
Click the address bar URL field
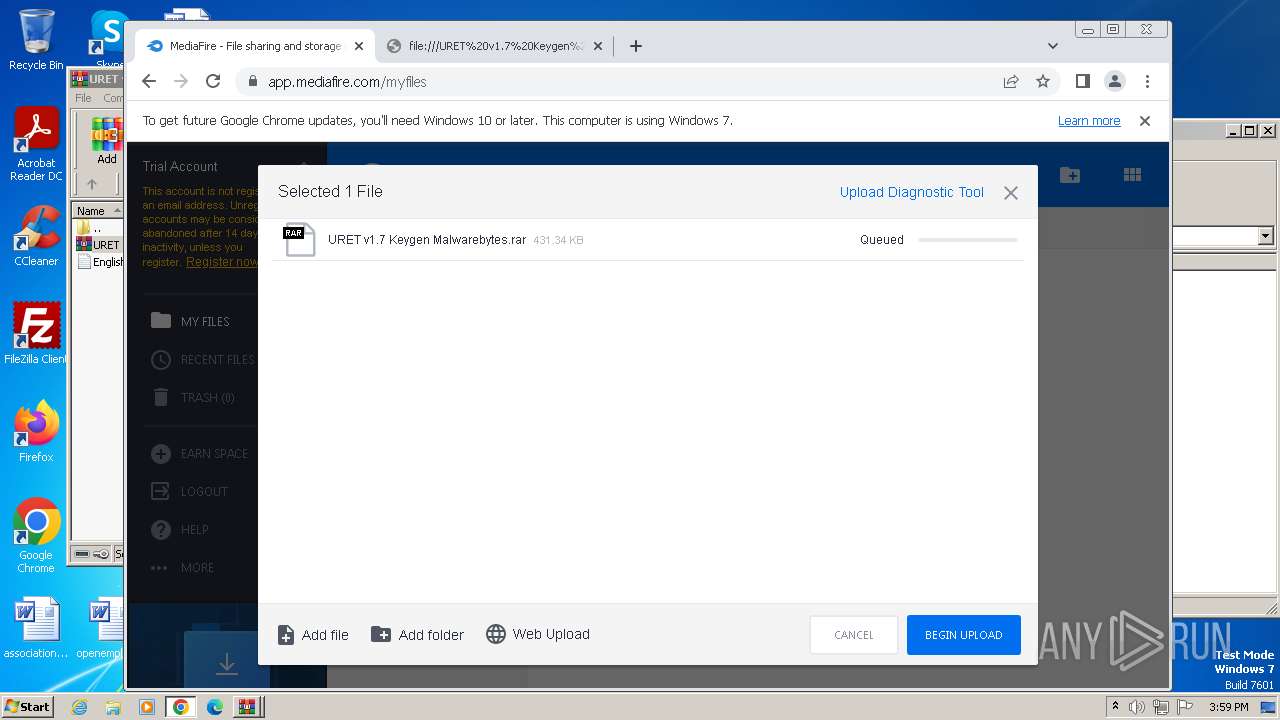click(x=620, y=81)
